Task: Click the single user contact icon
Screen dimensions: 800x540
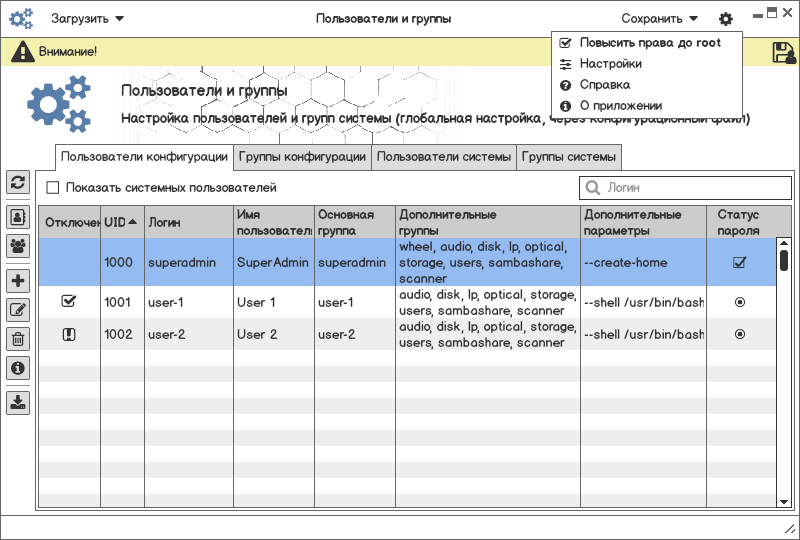Action: (18, 216)
